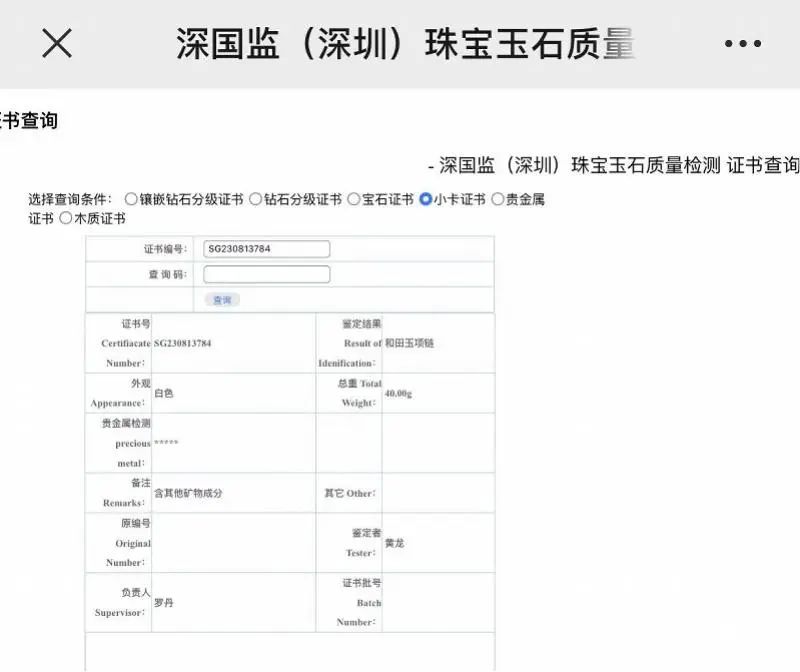The image size is (800, 672).
Task: Choose the 贵金属证书 radio option
Action: (x=497, y=199)
